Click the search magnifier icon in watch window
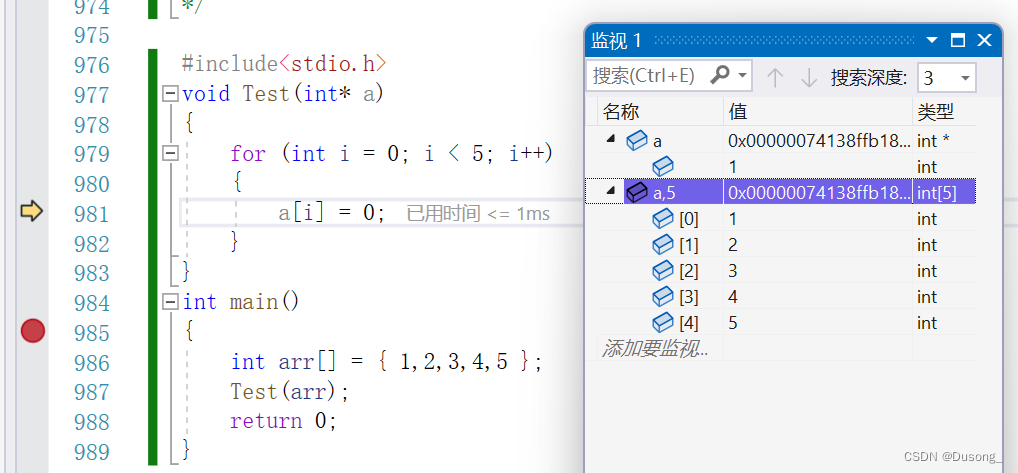The width and height of the screenshot is (1018, 473). 720,76
